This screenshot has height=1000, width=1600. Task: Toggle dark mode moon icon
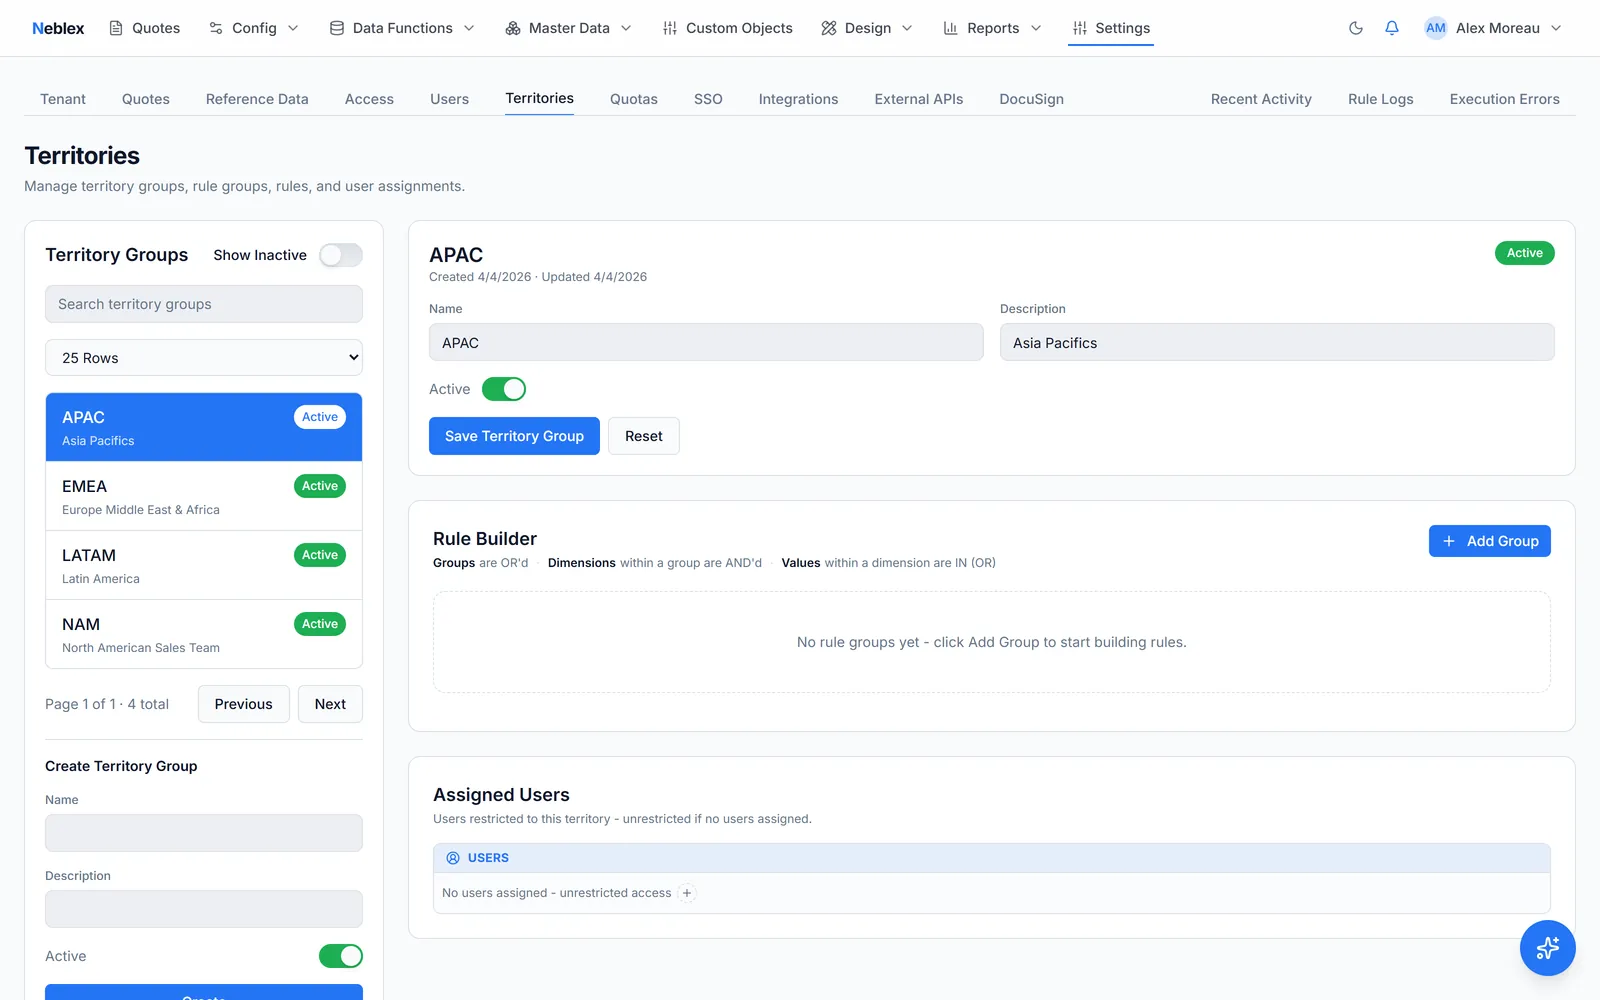click(1356, 28)
